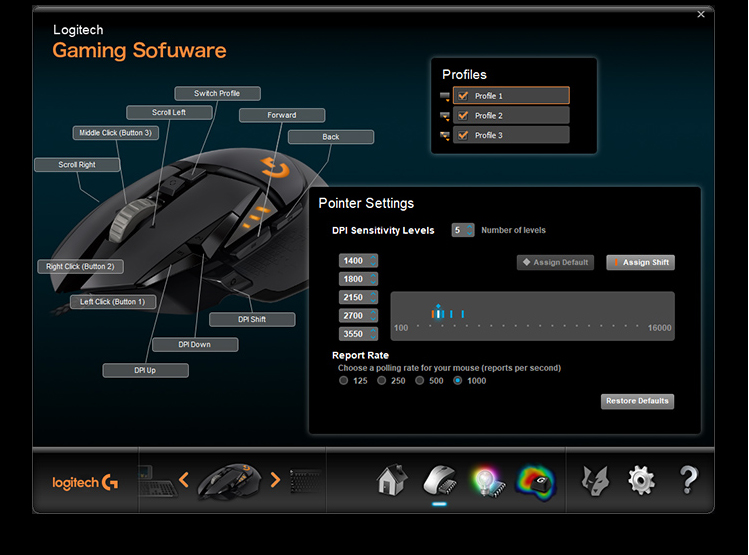This screenshot has height=555, width=749.
Task: Click the Scroll Left button label
Action: click(x=169, y=113)
